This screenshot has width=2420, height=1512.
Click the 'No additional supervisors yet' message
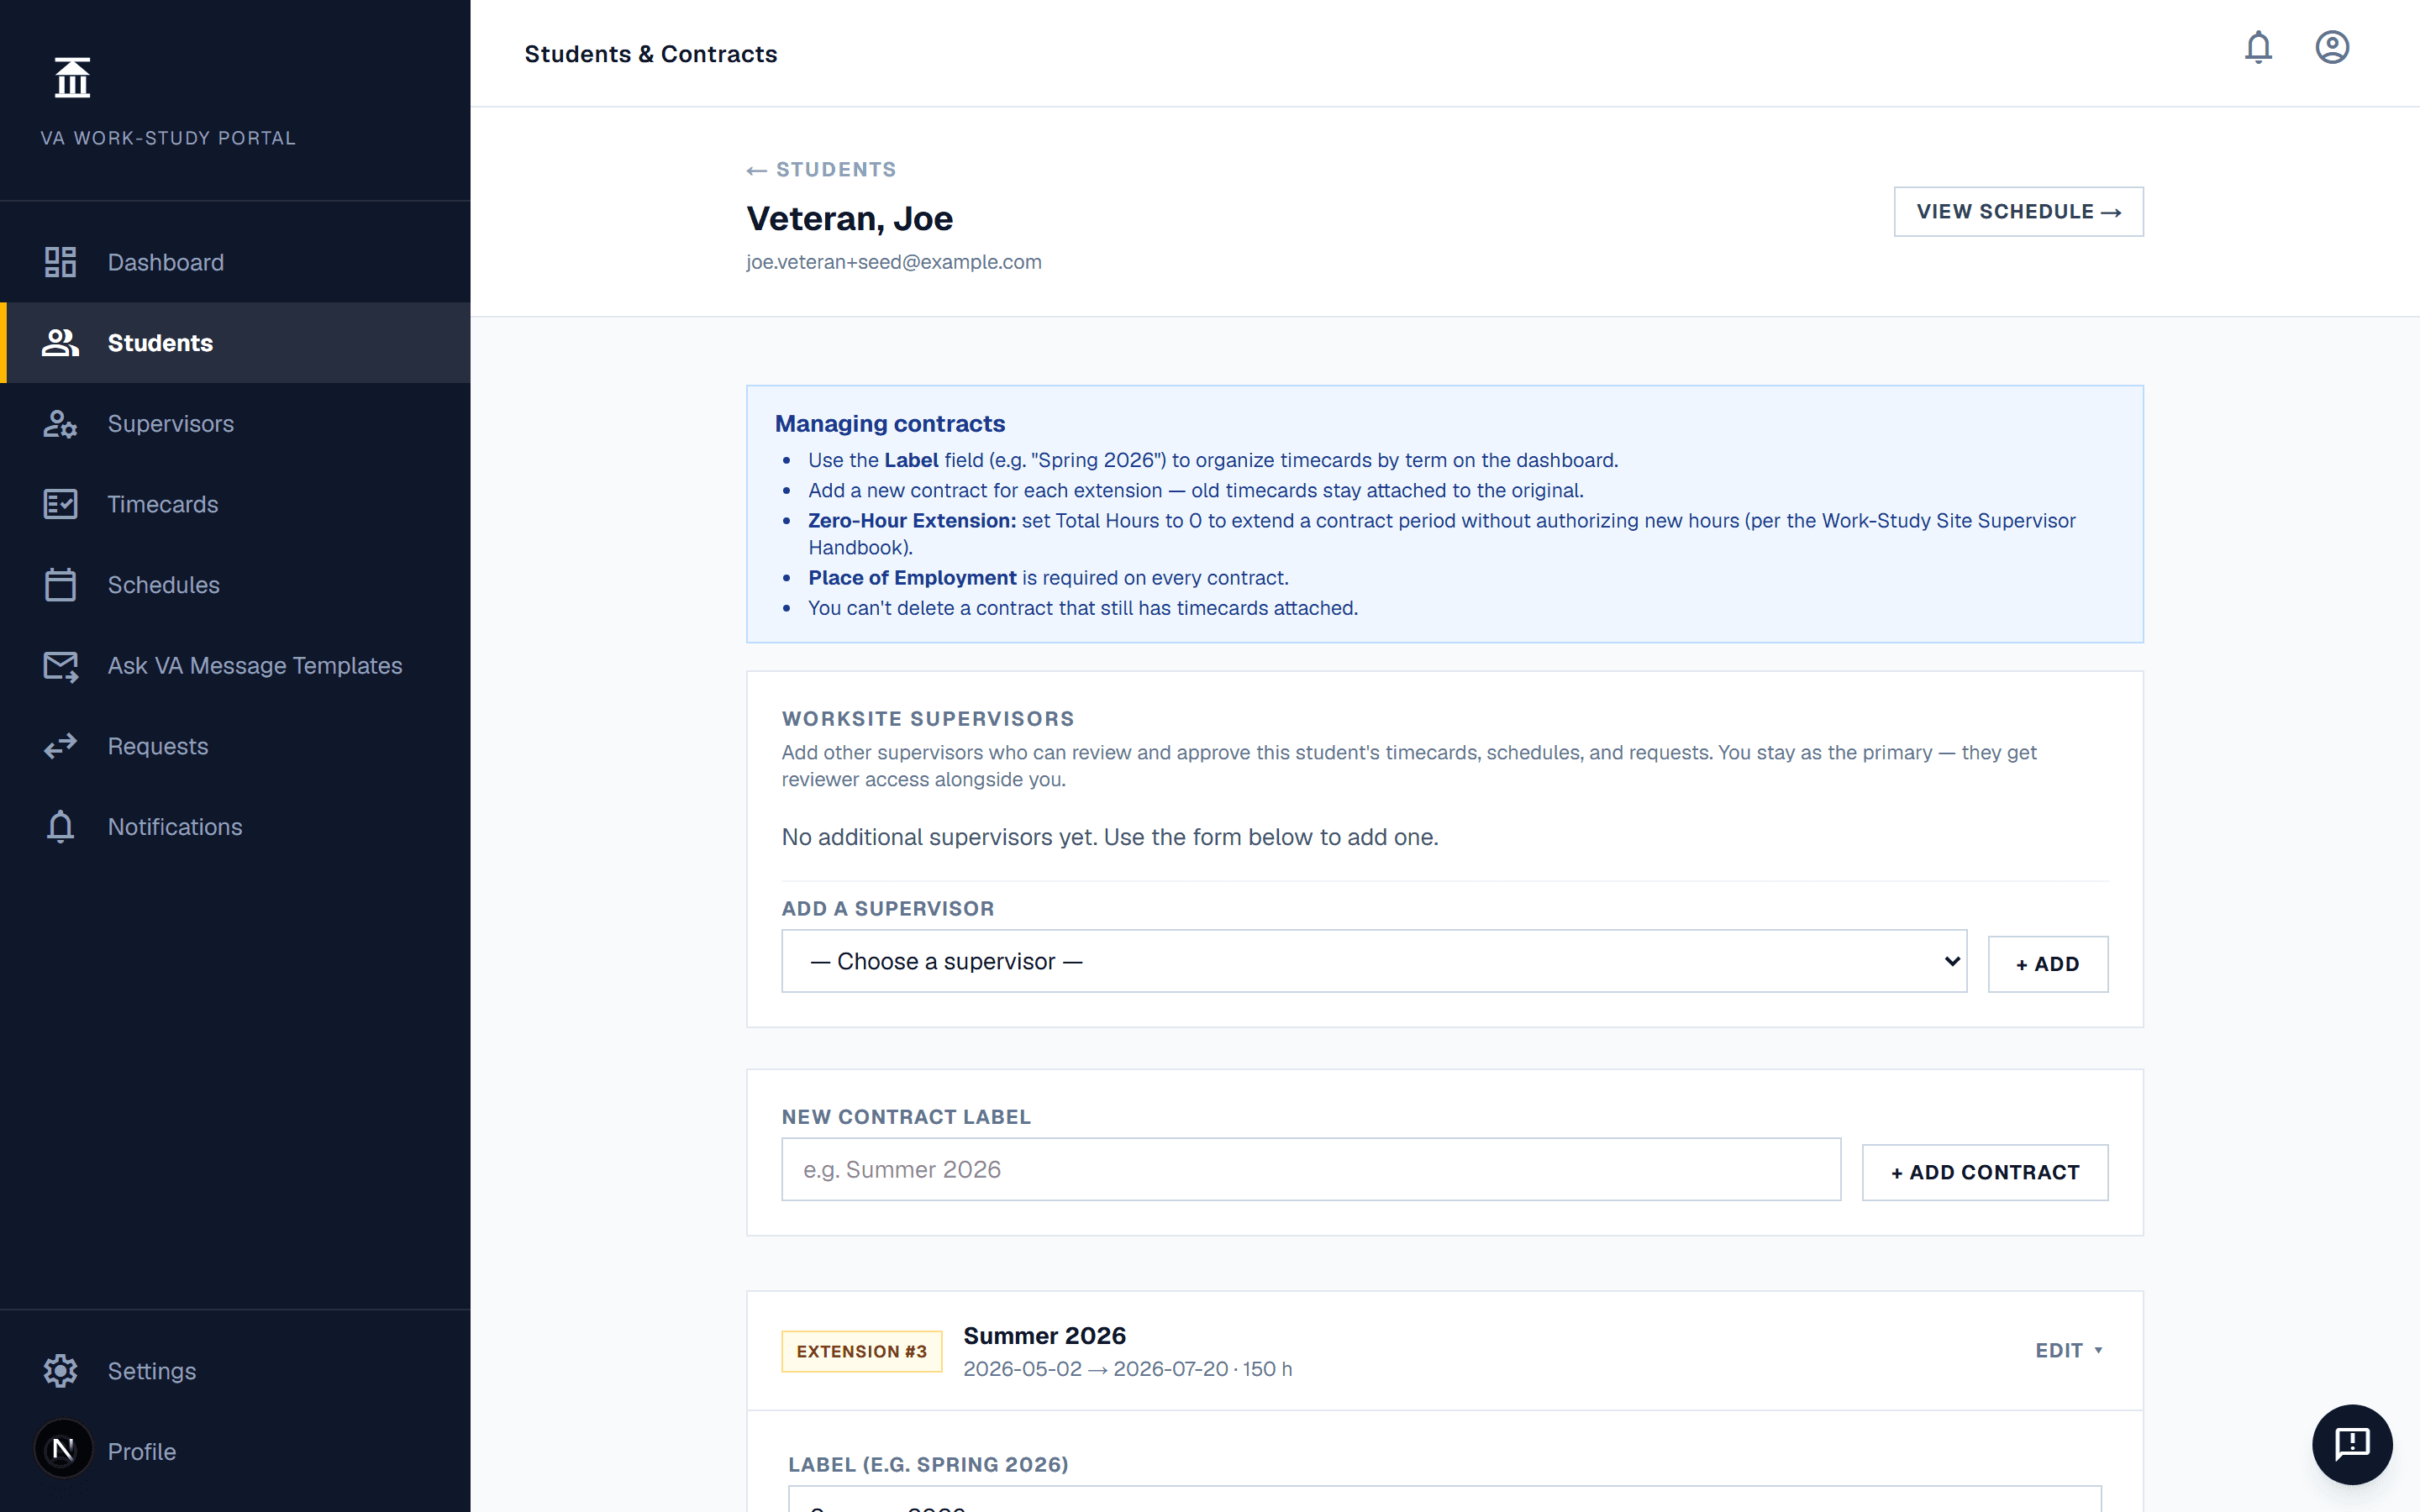(1109, 837)
